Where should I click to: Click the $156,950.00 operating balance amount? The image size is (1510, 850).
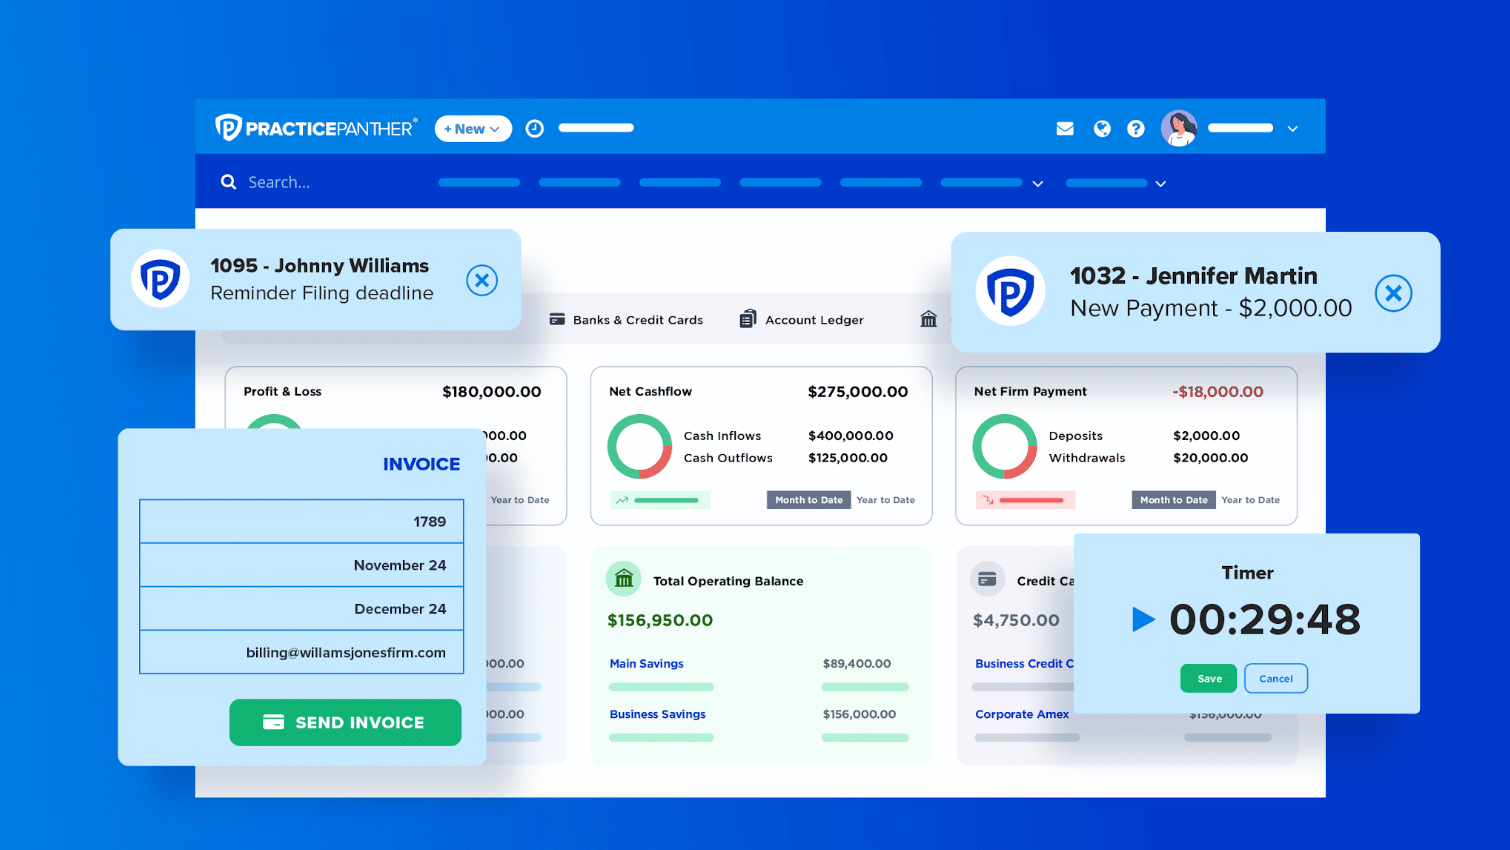tap(660, 621)
